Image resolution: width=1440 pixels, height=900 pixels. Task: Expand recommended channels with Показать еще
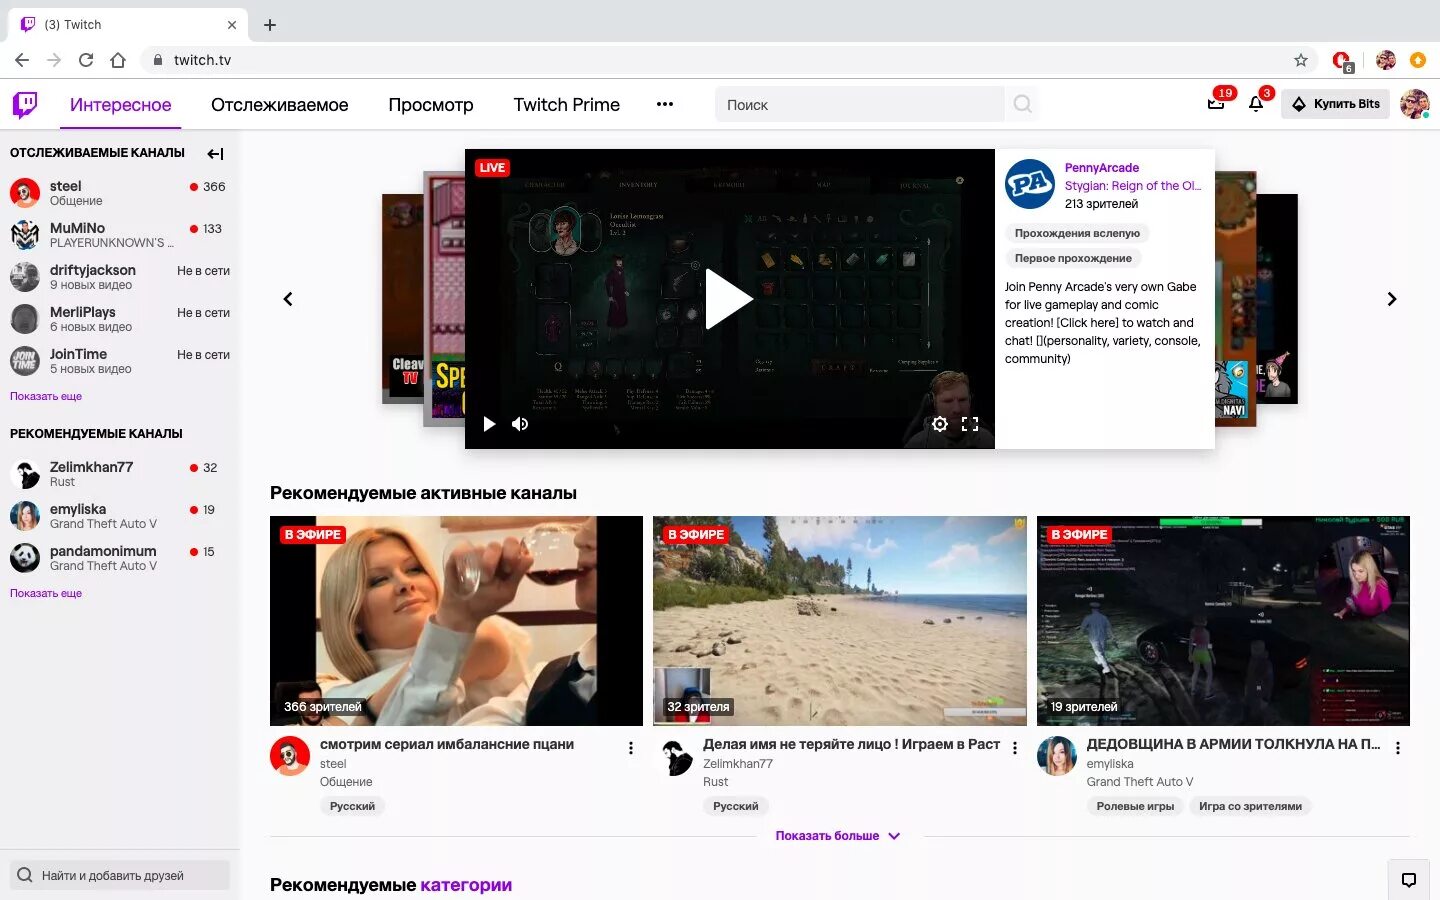point(46,593)
